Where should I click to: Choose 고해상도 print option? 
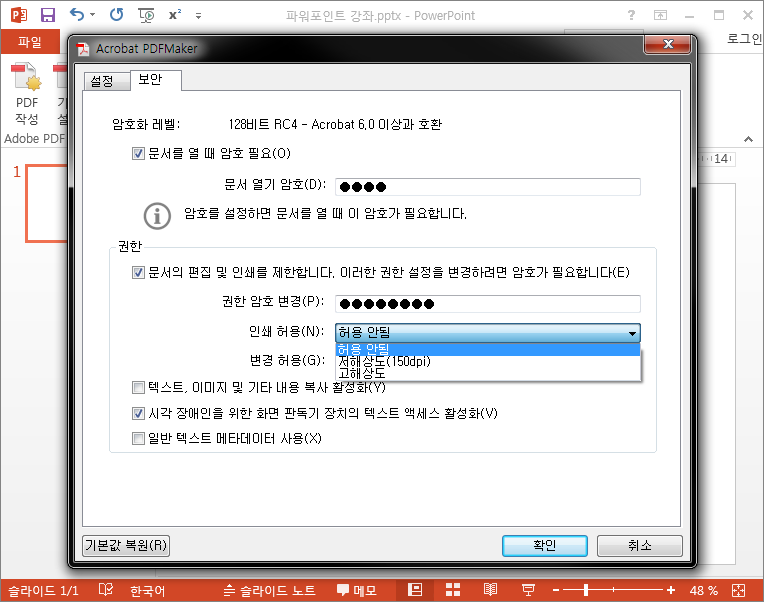pos(488,373)
